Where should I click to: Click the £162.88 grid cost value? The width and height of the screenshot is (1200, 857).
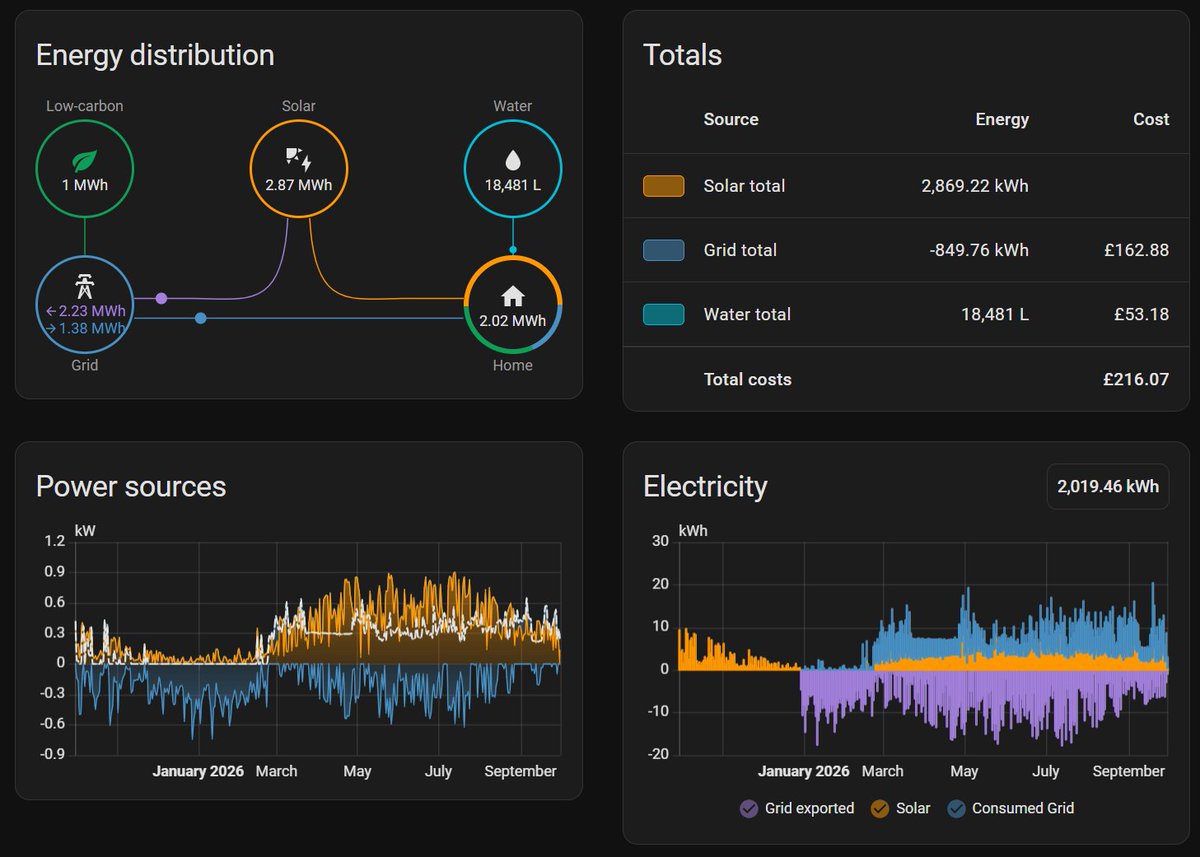point(1137,250)
